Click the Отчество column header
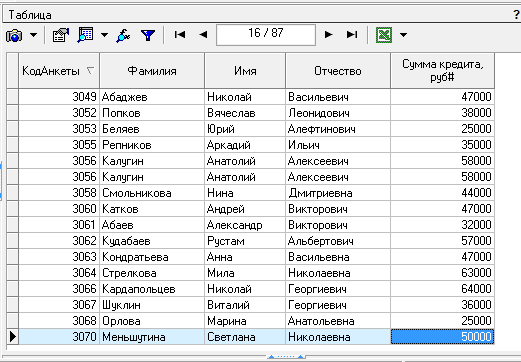This screenshot has height=362, width=521. [x=338, y=71]
